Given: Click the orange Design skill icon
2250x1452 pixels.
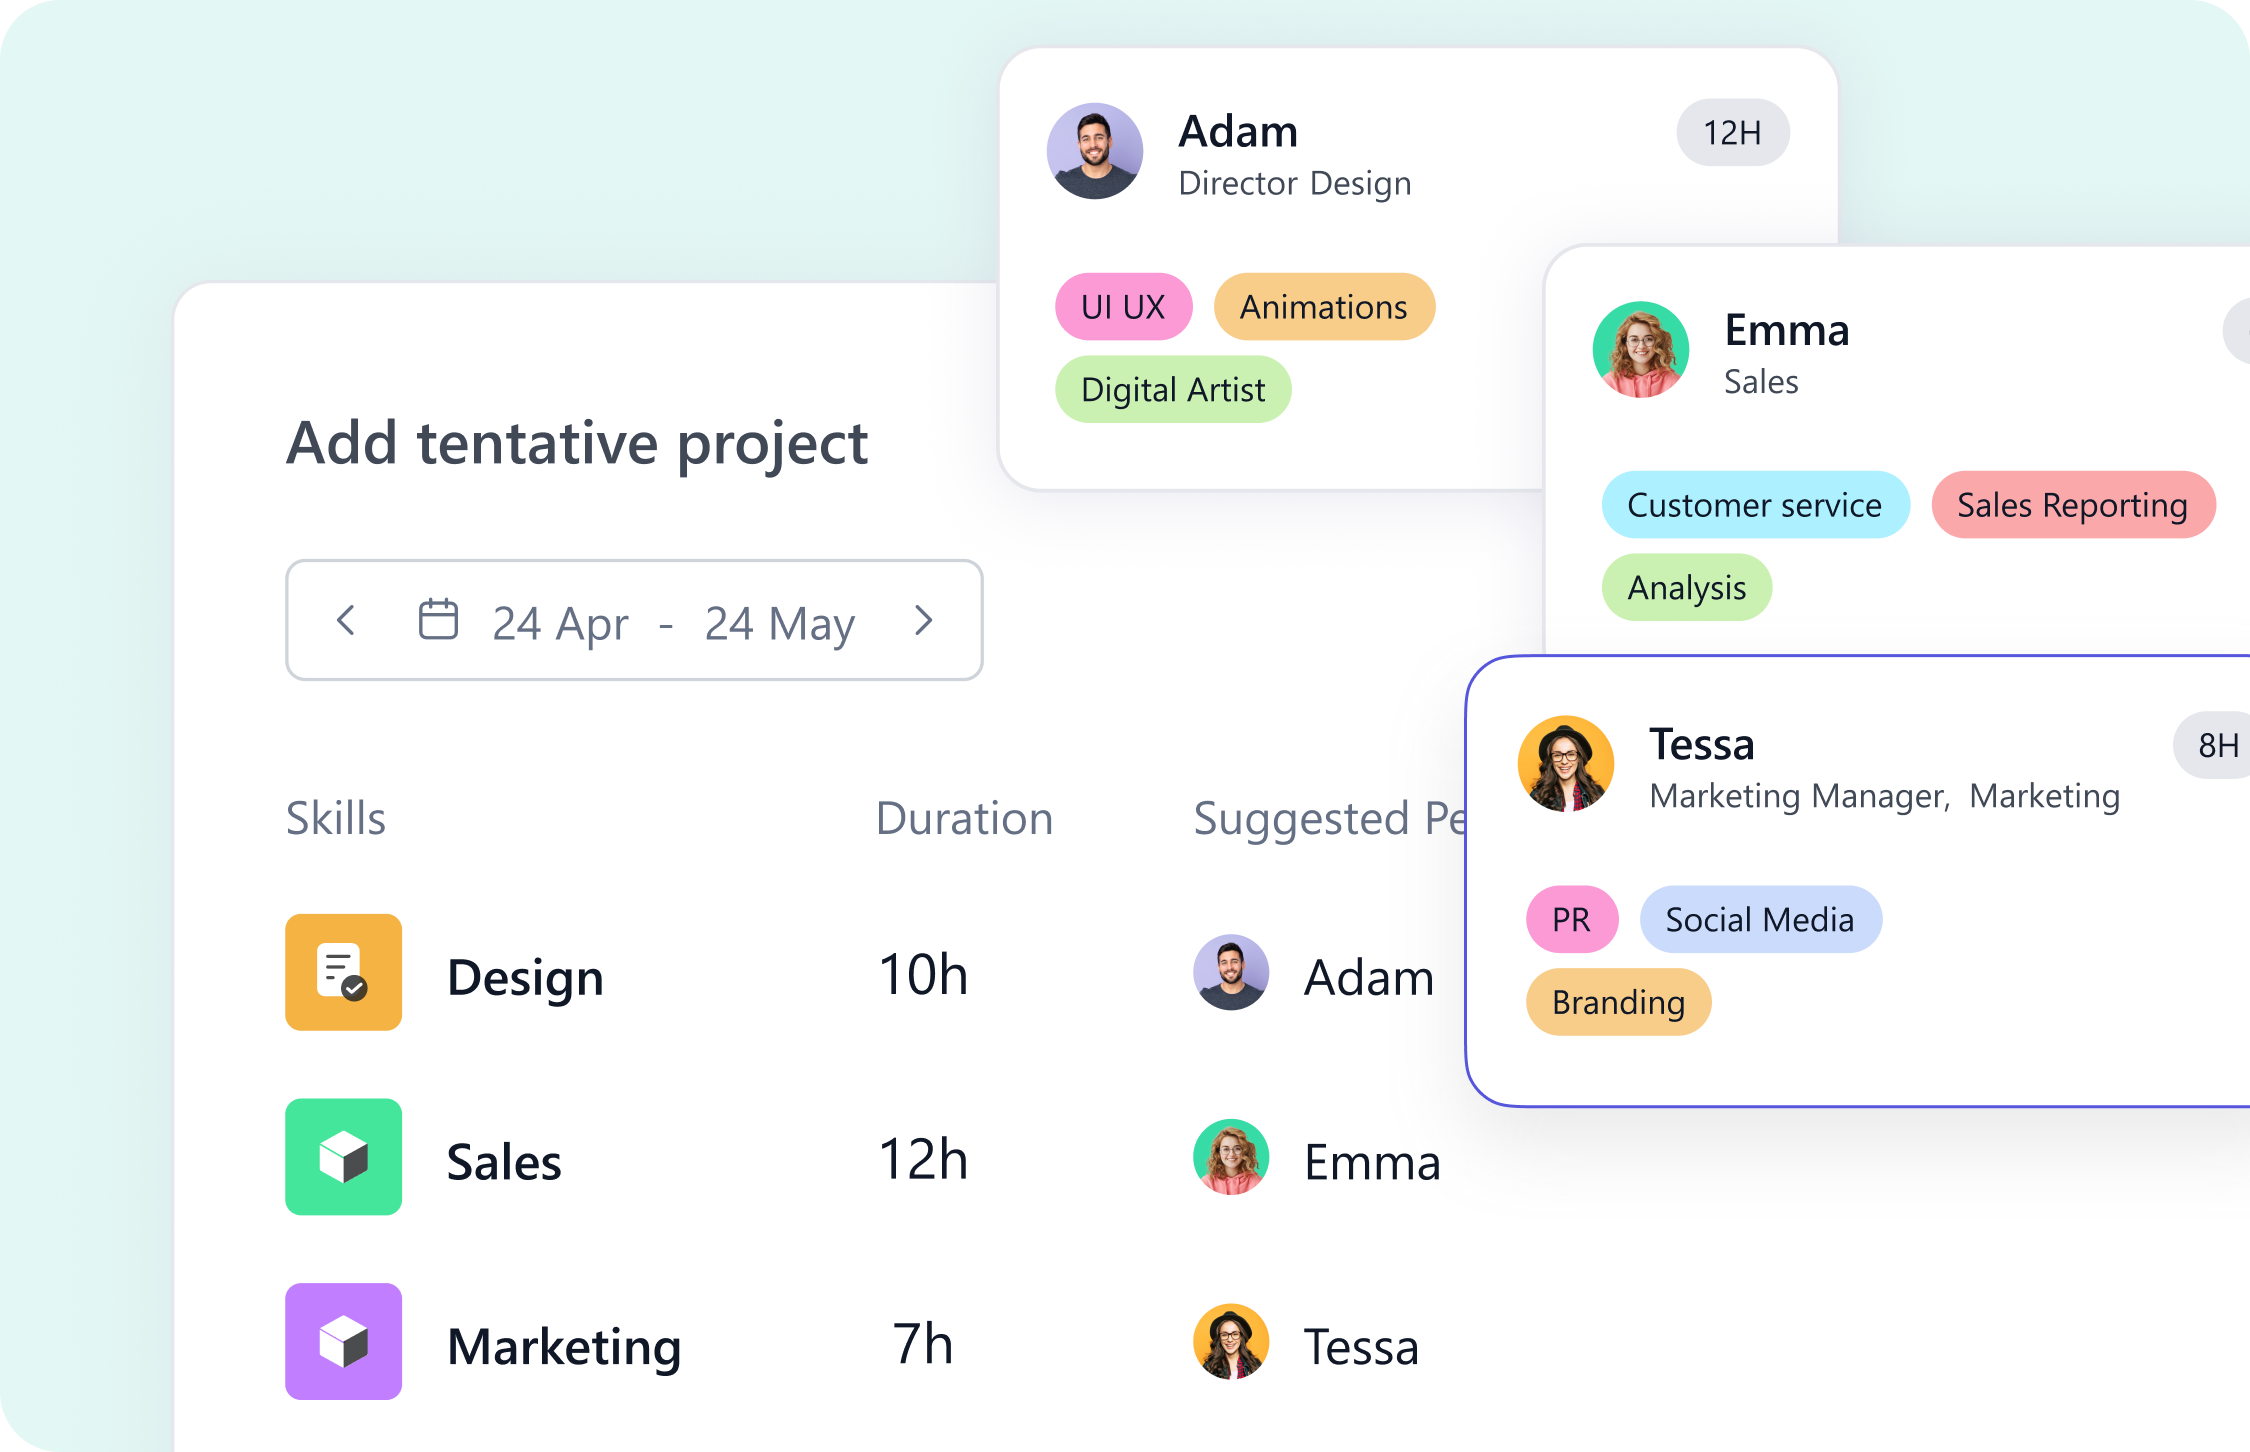Looking at the screenshot, I should coord(343,972).
